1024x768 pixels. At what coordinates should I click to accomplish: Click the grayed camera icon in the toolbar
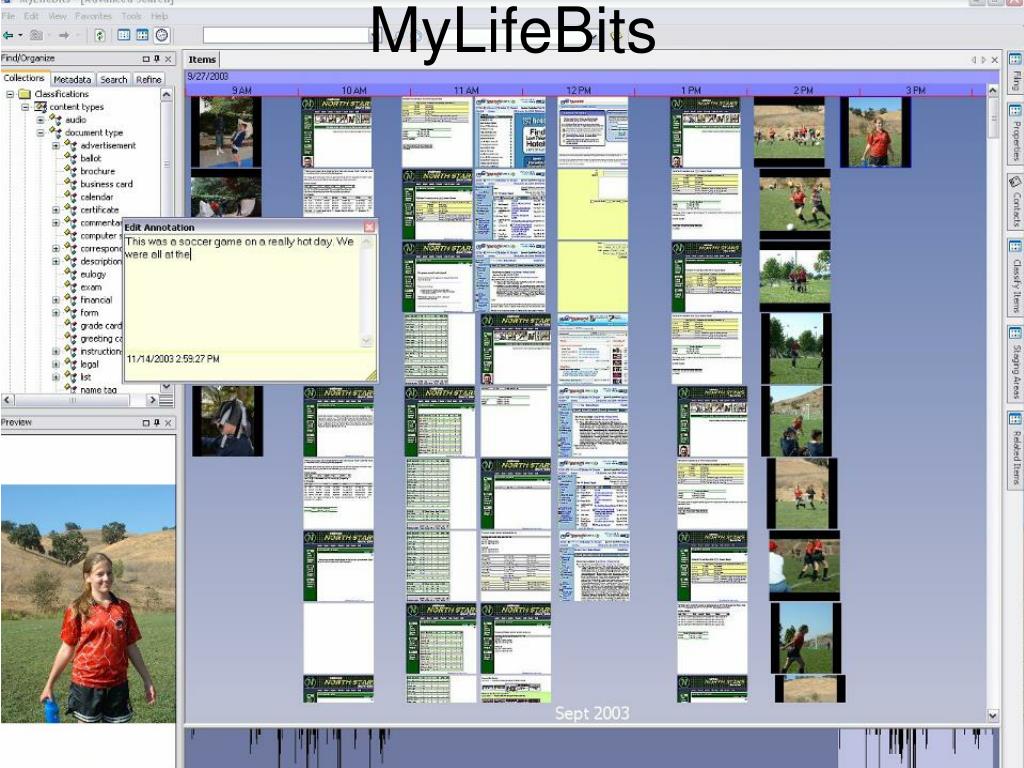[x=37, y=35]
